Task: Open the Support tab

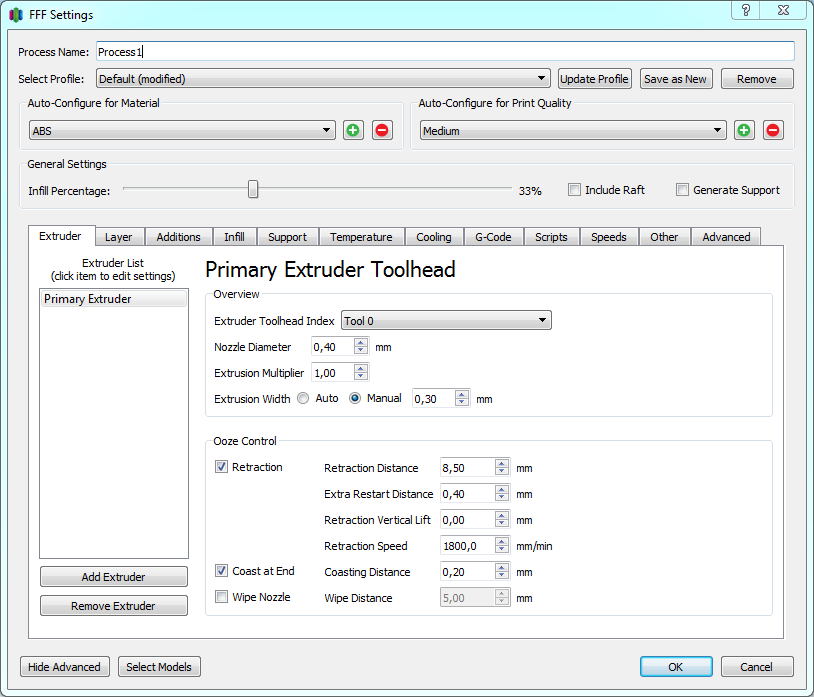Action: (288, 237)
